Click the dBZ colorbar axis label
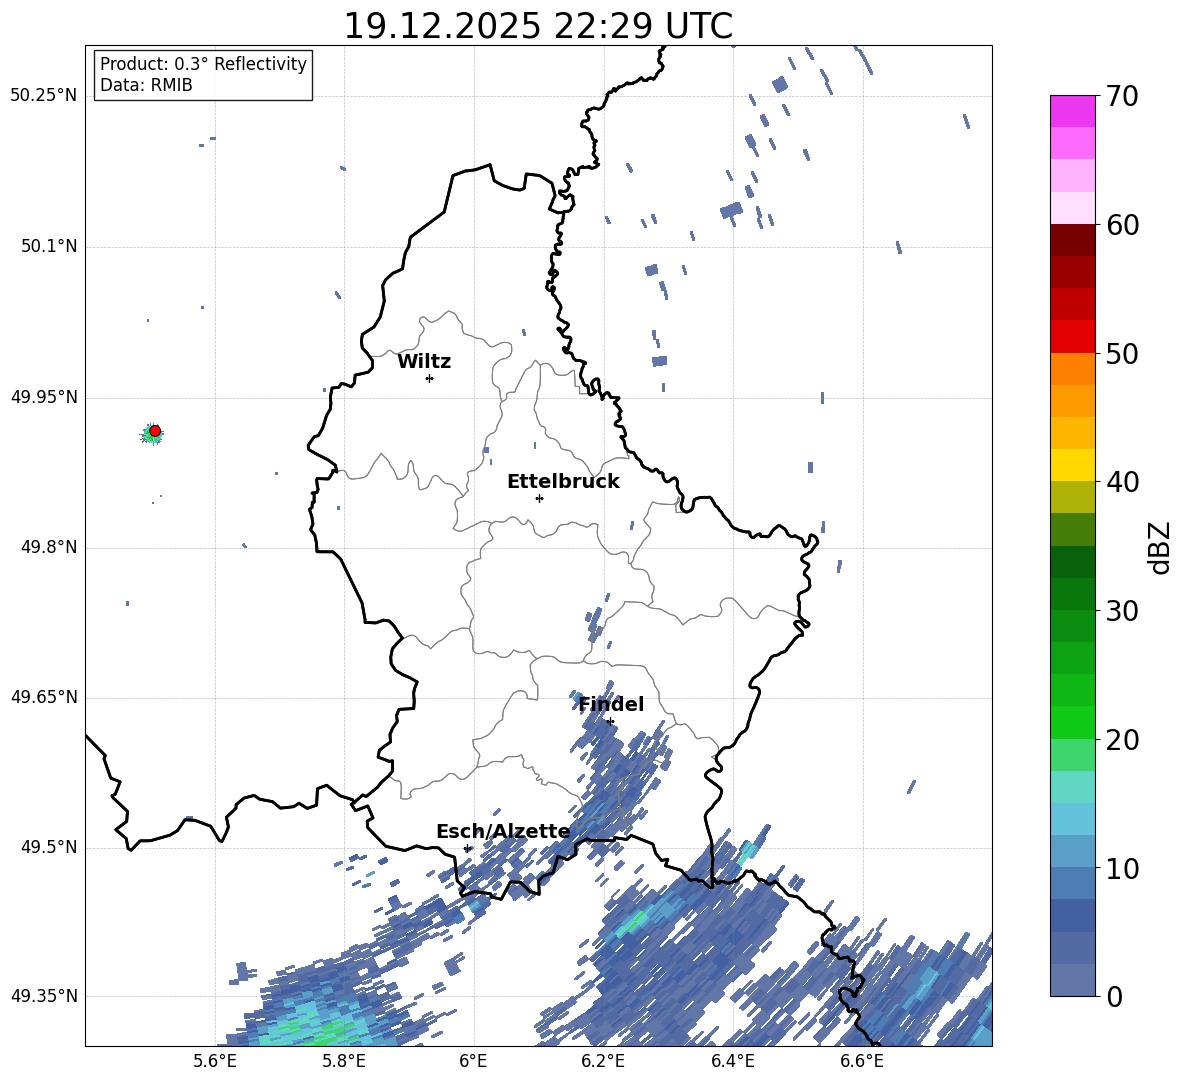 click(x=1160, y=547)
